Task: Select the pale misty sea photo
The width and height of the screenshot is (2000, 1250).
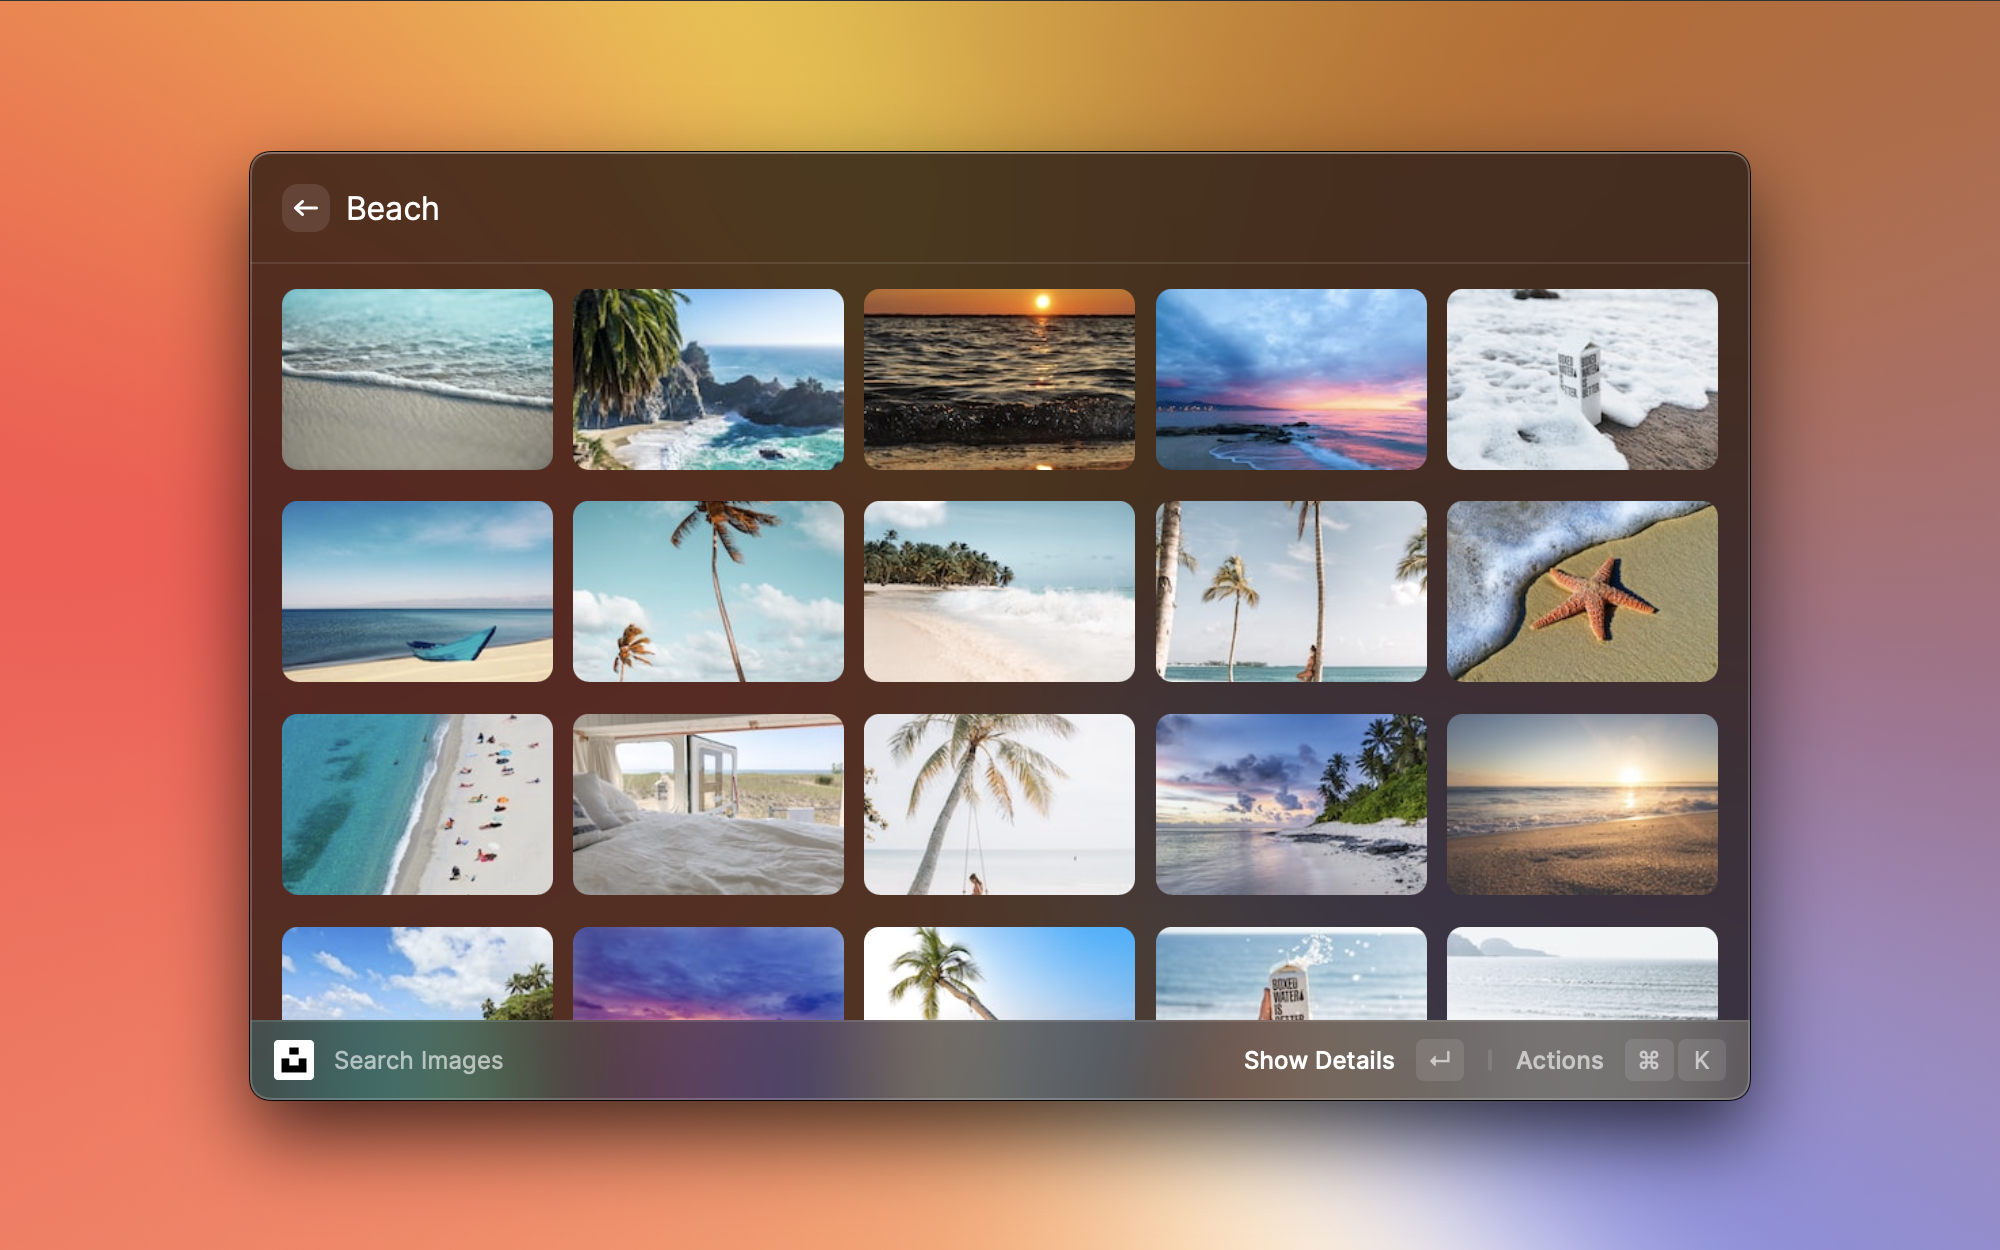Action: coord(1582,973)
